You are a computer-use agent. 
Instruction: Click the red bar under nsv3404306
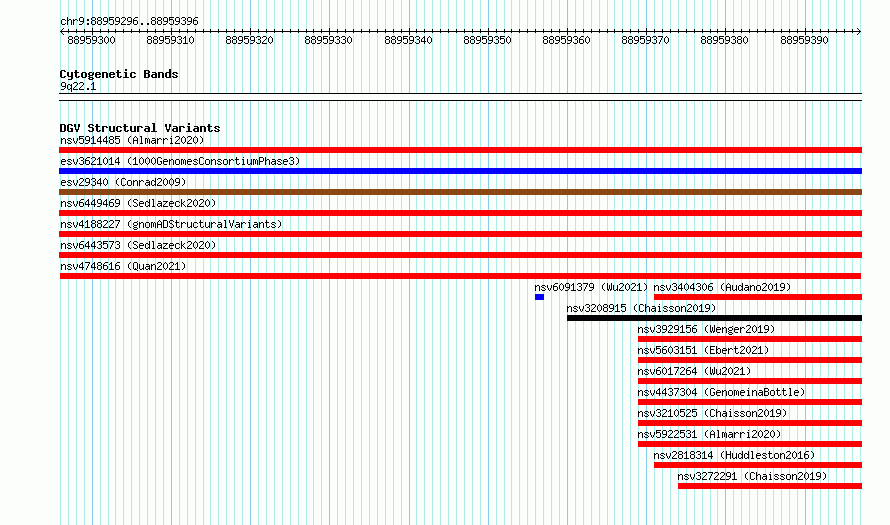click(x=758, y=297)
